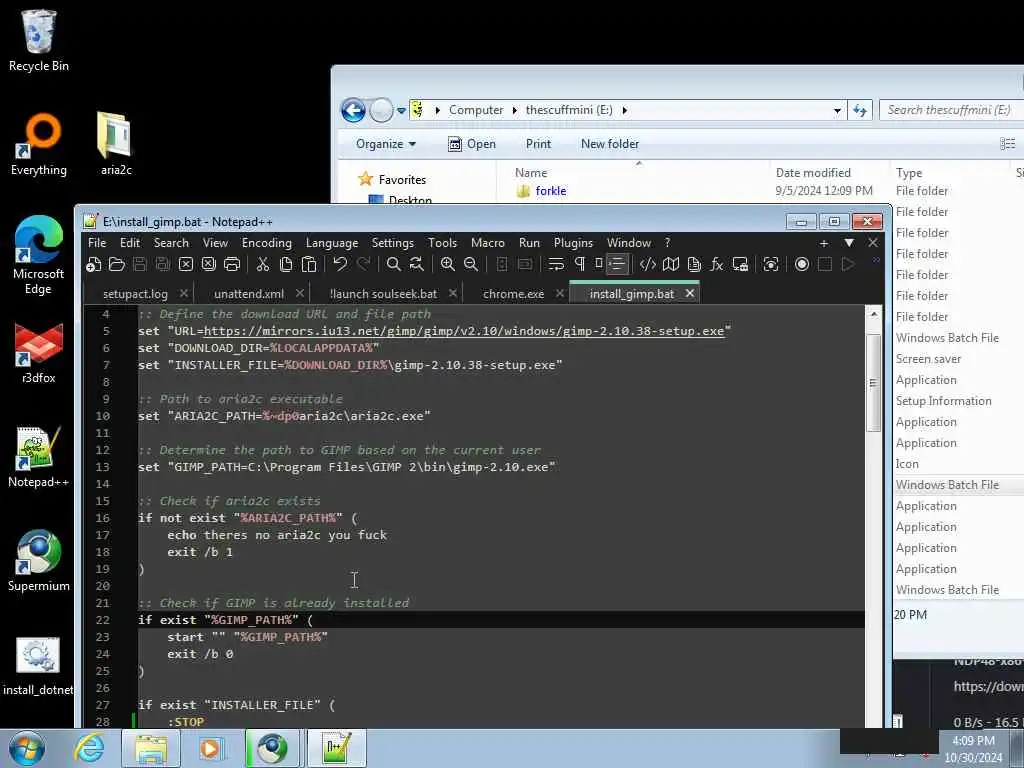The width and height of the screenshot is (1024, 768).
Task: Open the Recycle Bin desktop icon
Action: pyautogui.click(x=39, y=40)
